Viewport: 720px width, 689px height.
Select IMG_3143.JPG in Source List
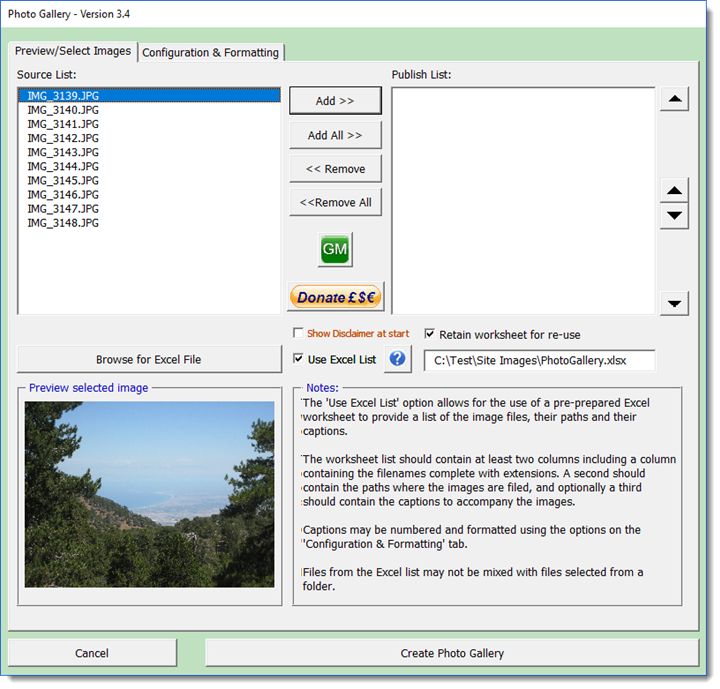(150, 152)
